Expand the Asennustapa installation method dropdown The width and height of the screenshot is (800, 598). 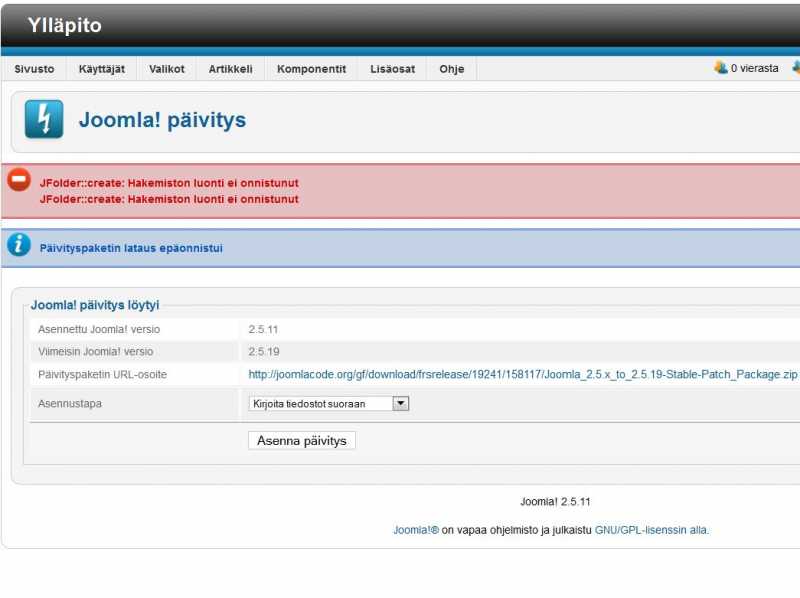point(401,404)
